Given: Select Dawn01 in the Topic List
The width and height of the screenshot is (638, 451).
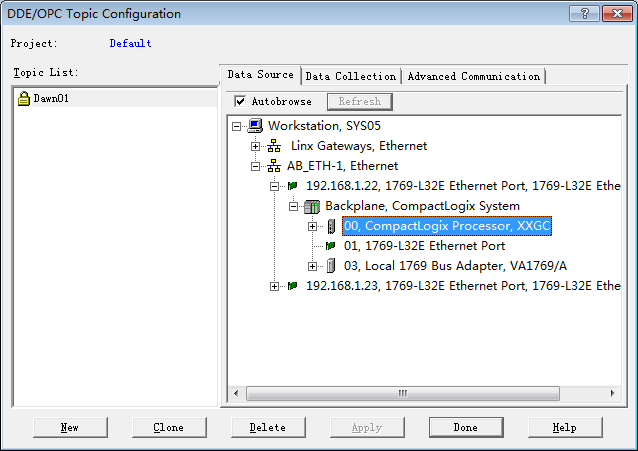Looking at the screenshot, I should pos(51,99).
